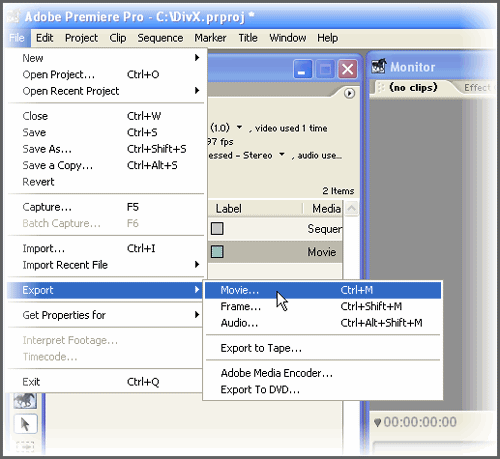Choose Export To DVD option
The height and width of the screenshot is (459, 500).
click(x=323, y=389)
